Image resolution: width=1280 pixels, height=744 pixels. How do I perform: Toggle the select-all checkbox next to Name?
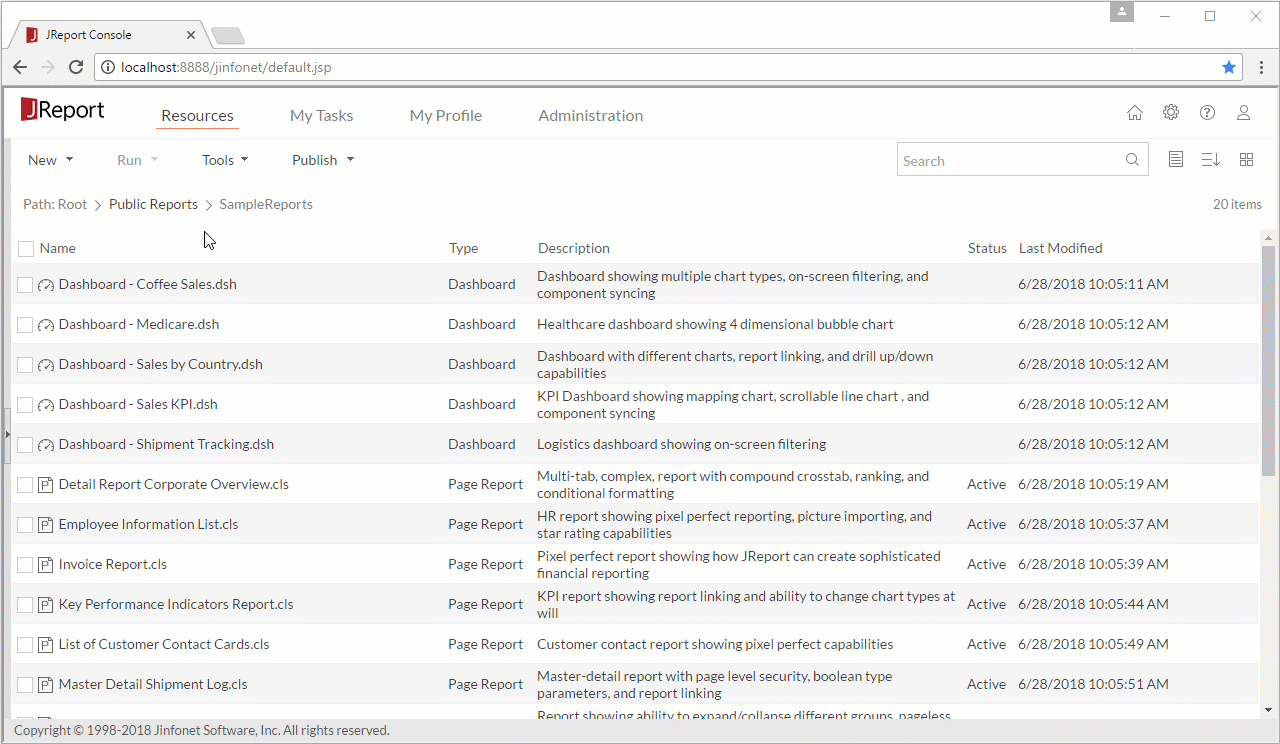[x=26, y=248]
